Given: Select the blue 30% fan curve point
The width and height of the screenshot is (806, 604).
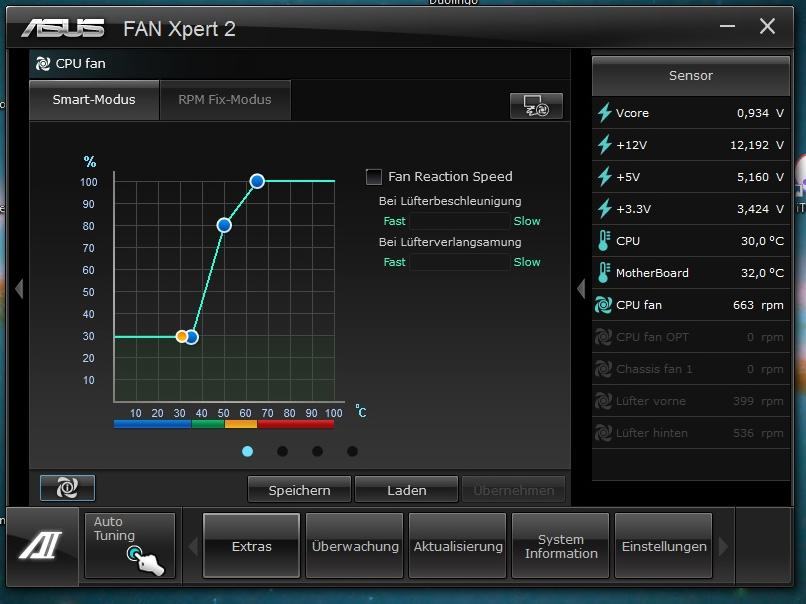Looking at the screenshot, I should [192, 337].
